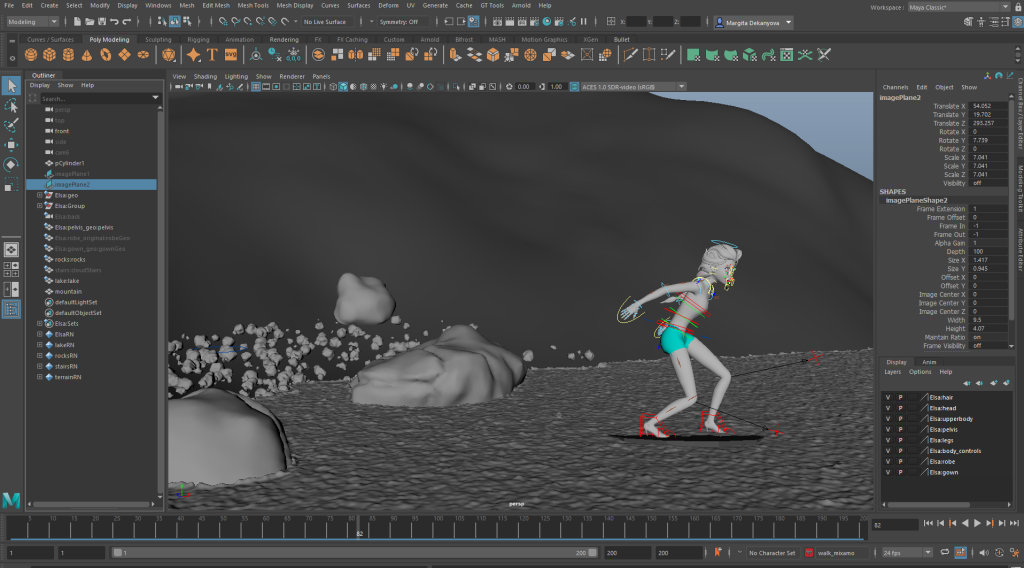Viewport: 1024px width, 568px height.
Task: Toggle visibility of Elsa:upperbody layer
Action: point(888,418)
